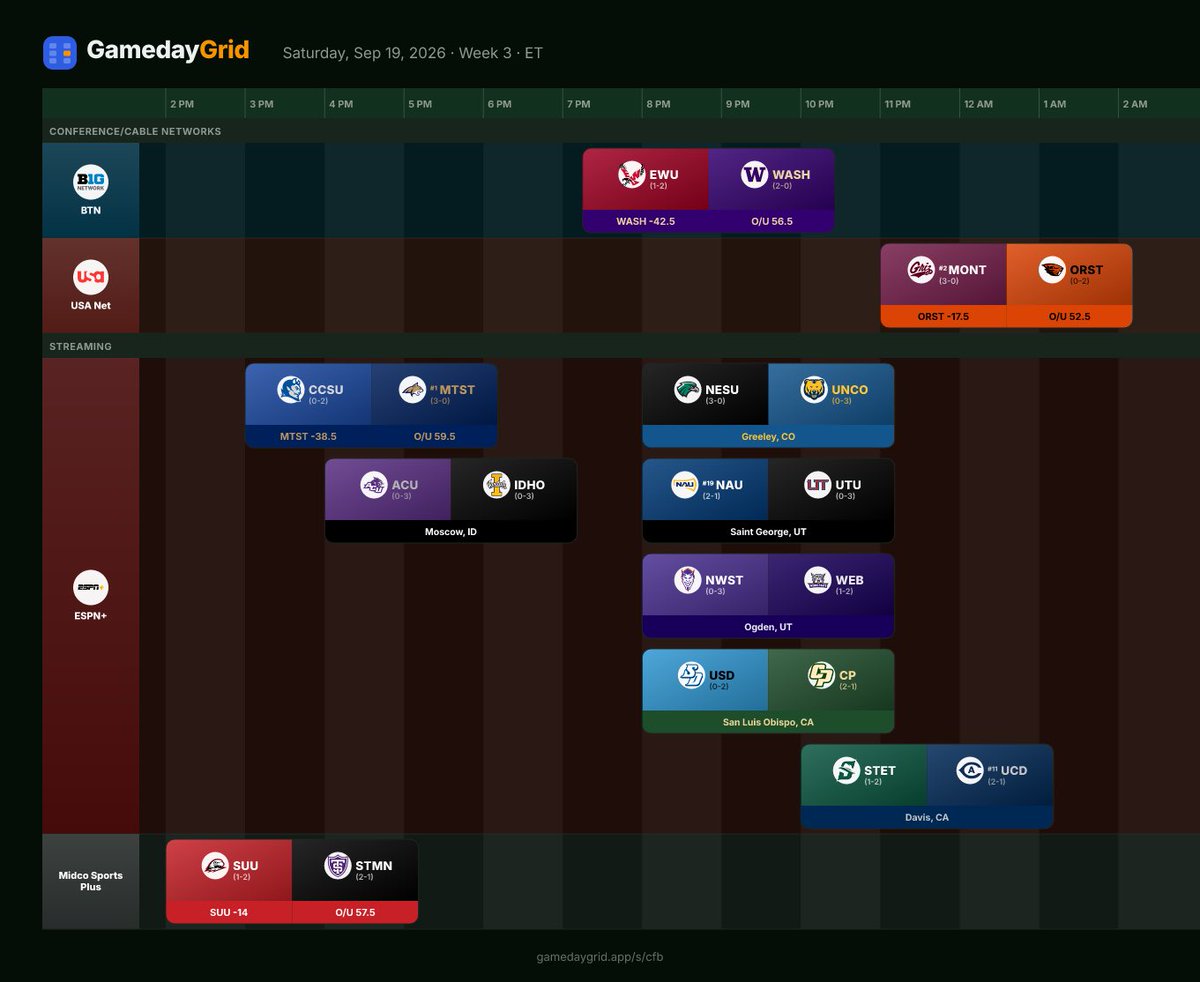Click the EWU eagle team logo
Screen dimensions: 1200x982
click(x=631, y=175)
